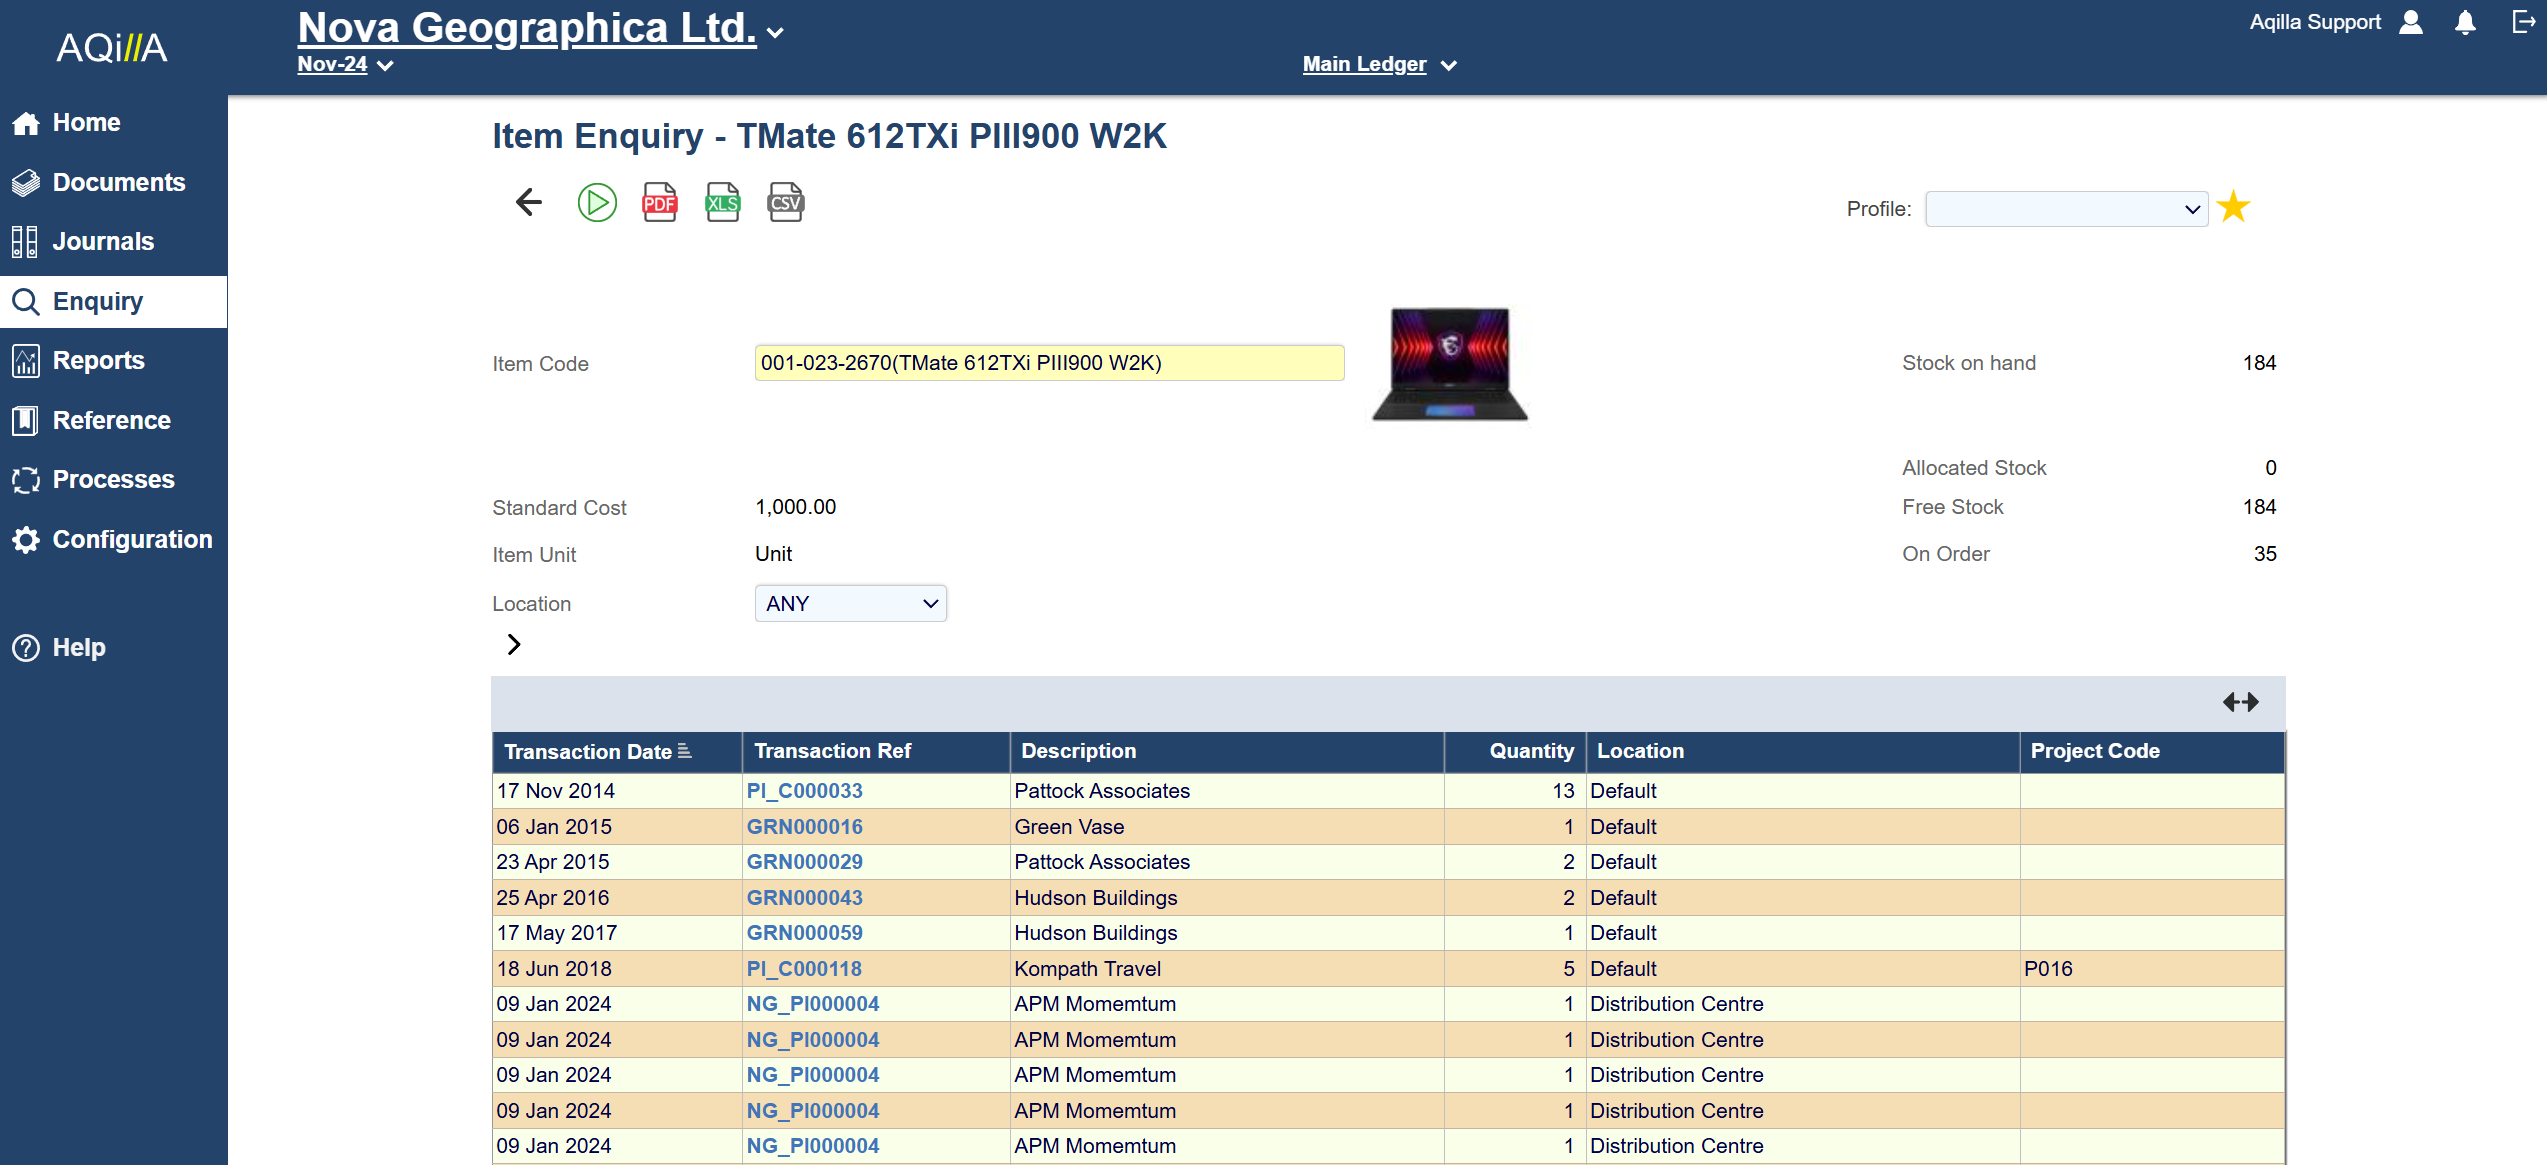Open the Location ANY dropdown
The height and width of the screenshot is (1165, 2547).
(x=850, y=603)
